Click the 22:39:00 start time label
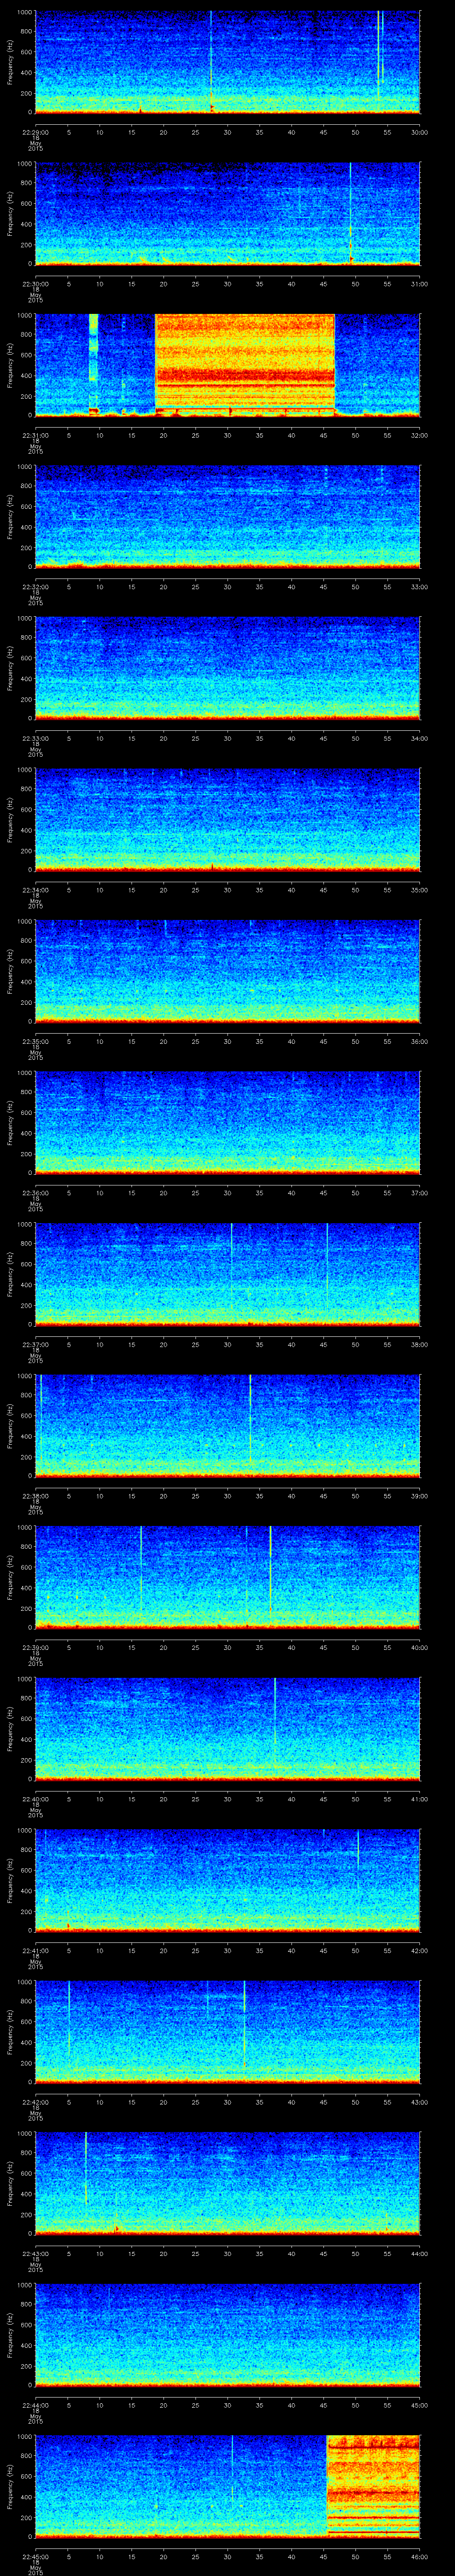 (35, 1647)
